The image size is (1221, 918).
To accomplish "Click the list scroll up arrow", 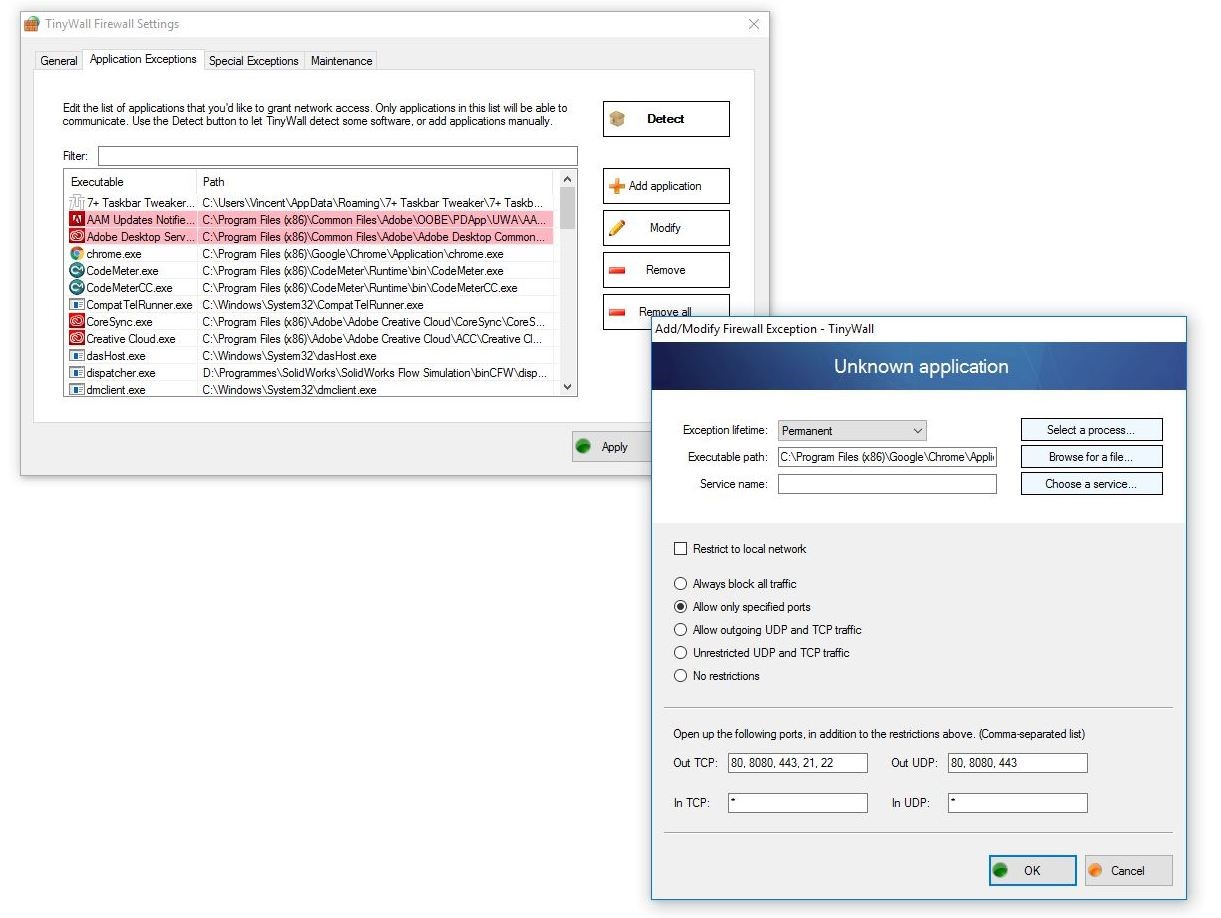I will click(568, 180).
